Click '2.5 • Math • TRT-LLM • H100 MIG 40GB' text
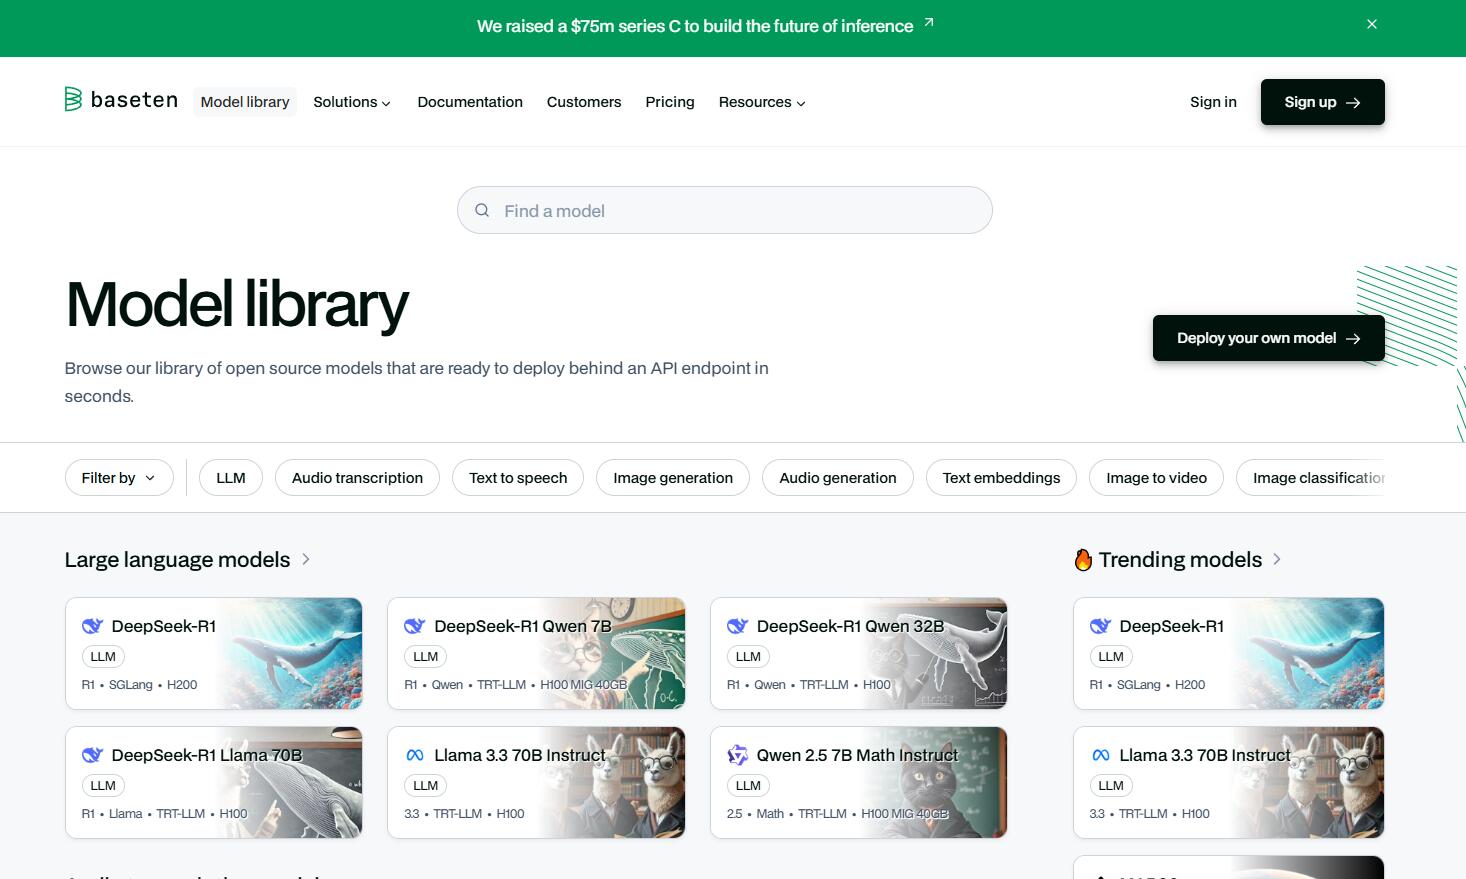This screenshot has width=1466, height=879. (x=837, y=814)
